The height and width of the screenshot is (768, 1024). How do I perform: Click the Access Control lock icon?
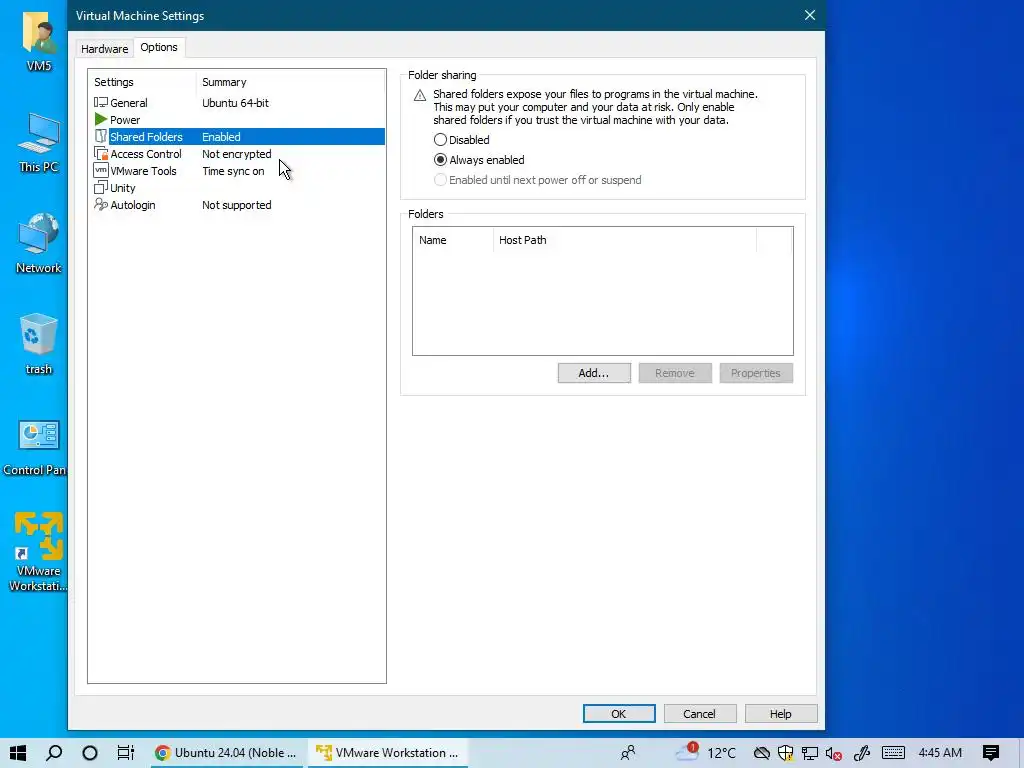coord(101,153)
